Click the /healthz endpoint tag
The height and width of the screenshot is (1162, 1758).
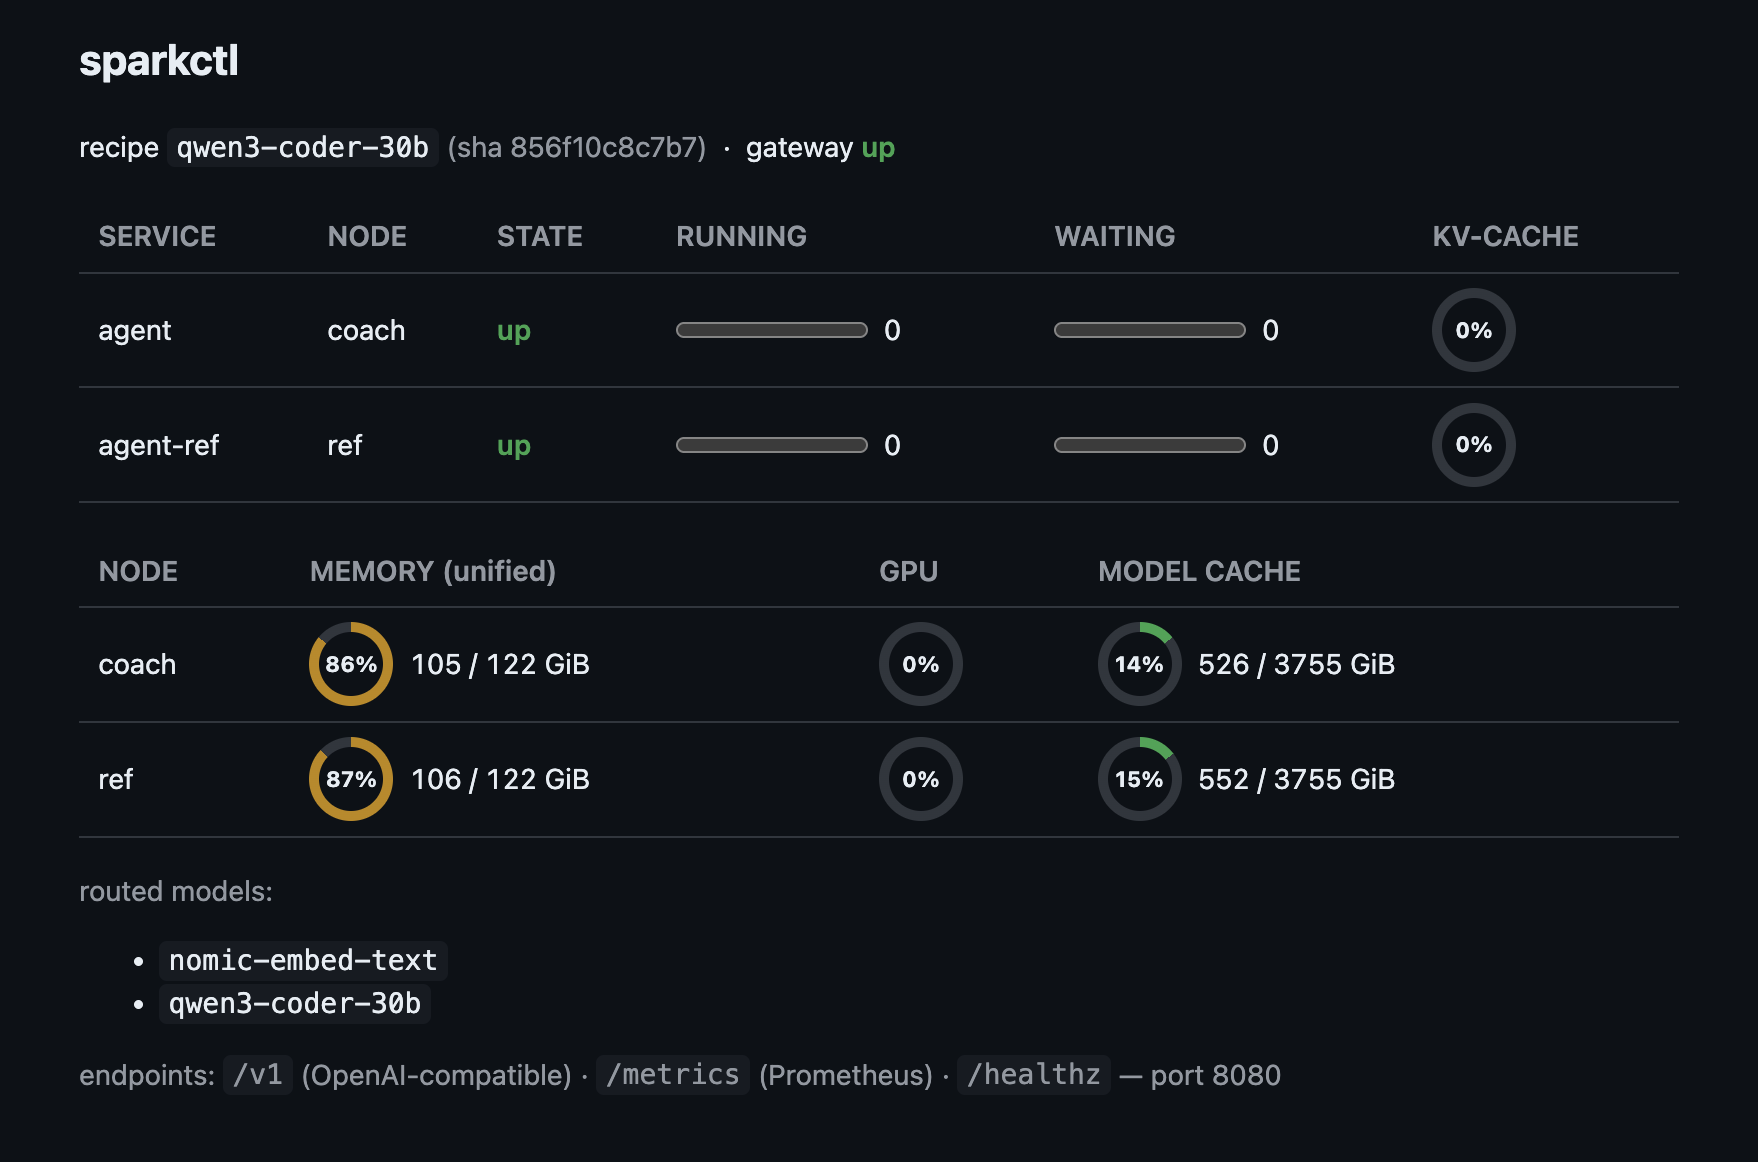pyautogui.click(x=1034, y=1075)
